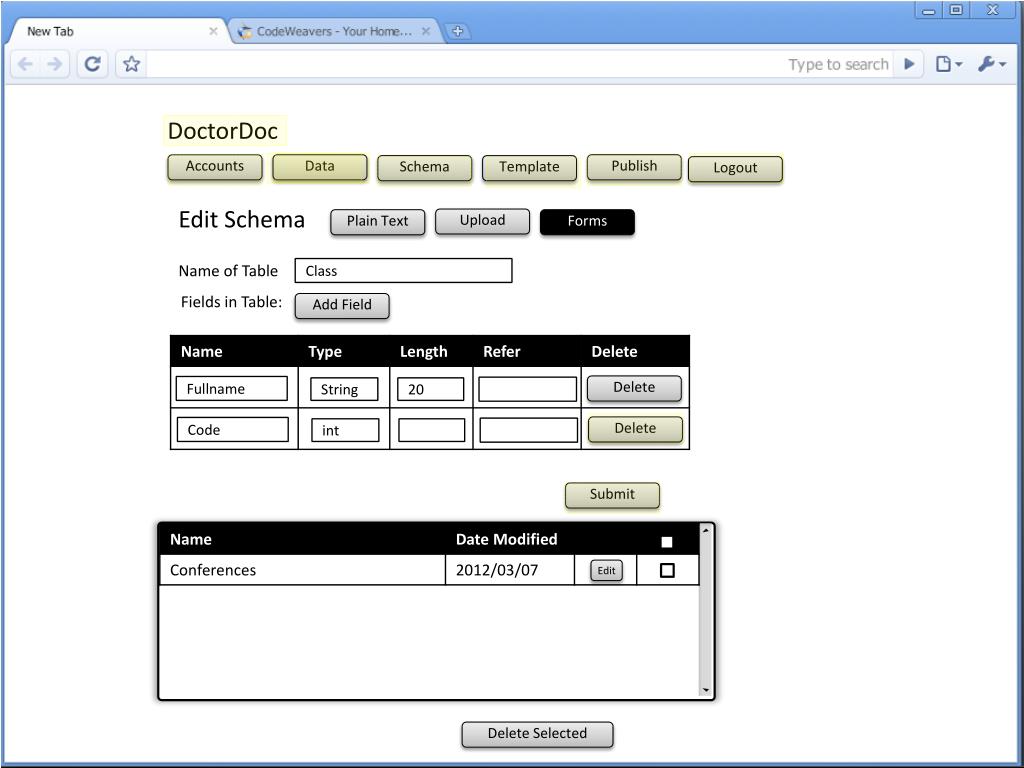Check the Conferences row checkbox

pyautogui.click(x=667, y=570)
